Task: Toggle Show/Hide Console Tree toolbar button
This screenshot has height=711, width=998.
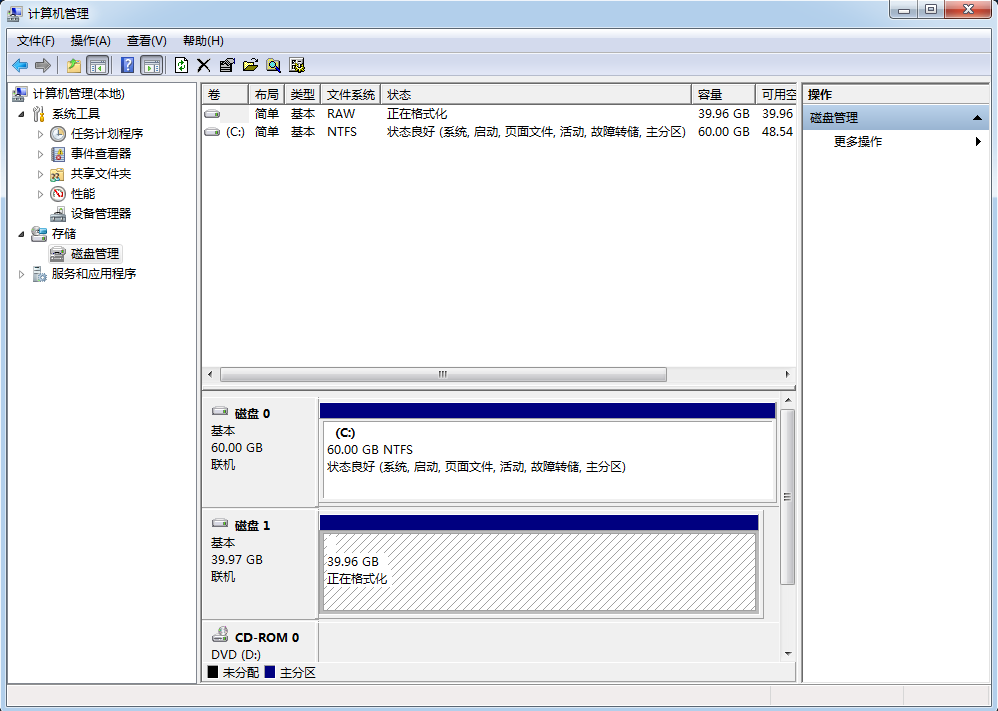Action: (97, 65)
